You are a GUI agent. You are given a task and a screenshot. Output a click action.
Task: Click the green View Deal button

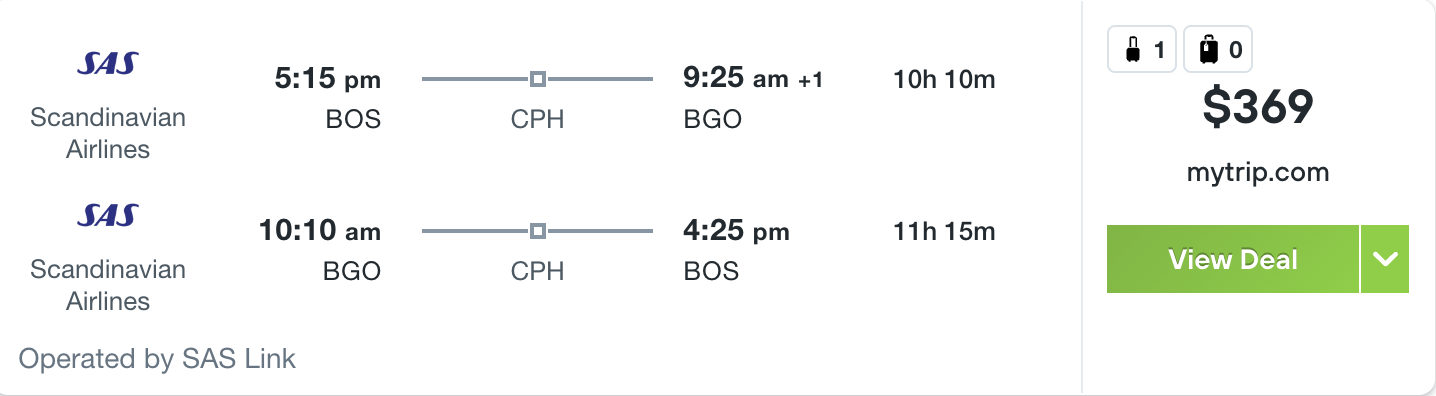[1233, 259]
